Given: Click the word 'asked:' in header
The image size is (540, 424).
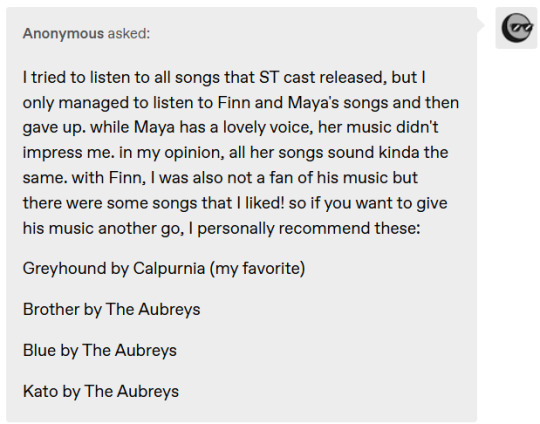Looking at the screenshot, I should (129, 33).
